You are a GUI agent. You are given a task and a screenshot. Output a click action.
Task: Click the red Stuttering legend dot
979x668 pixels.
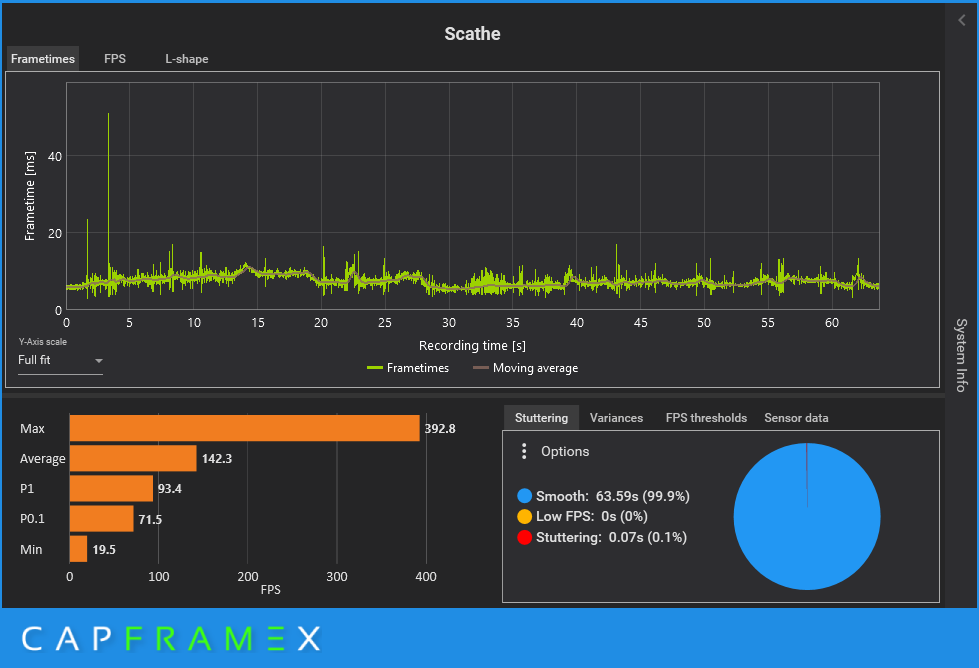[x=524, y=537]
